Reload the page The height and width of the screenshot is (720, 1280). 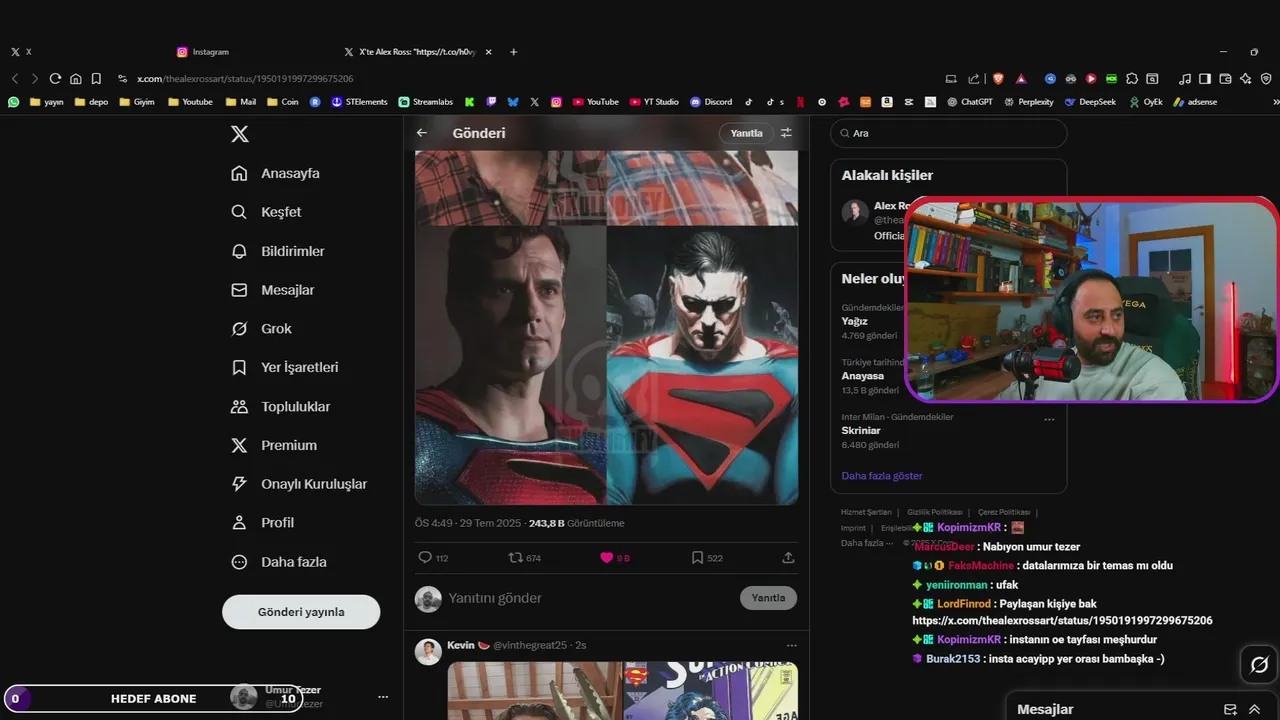click(55, 78)
